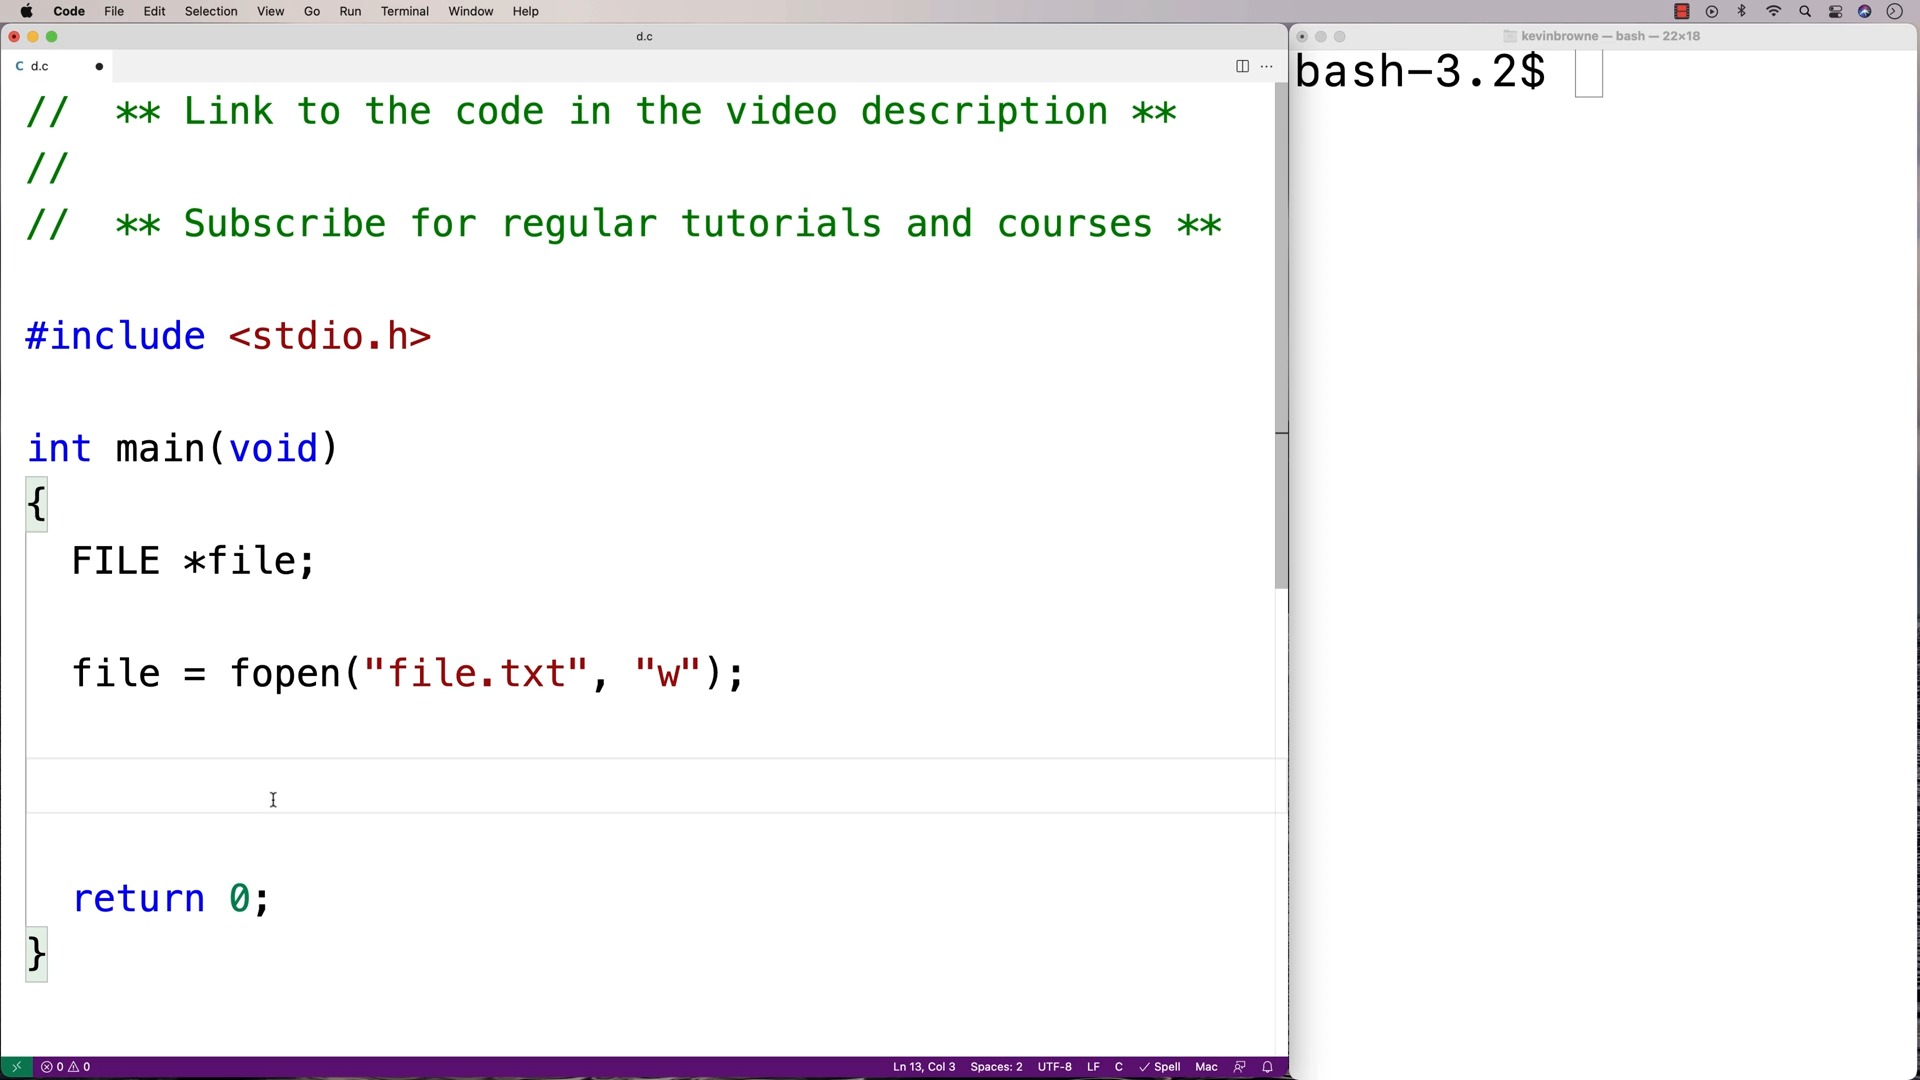Open editor More Actions ellipsis
The width and height of the screenshot is (1920, 1080).
[1267, 66]
